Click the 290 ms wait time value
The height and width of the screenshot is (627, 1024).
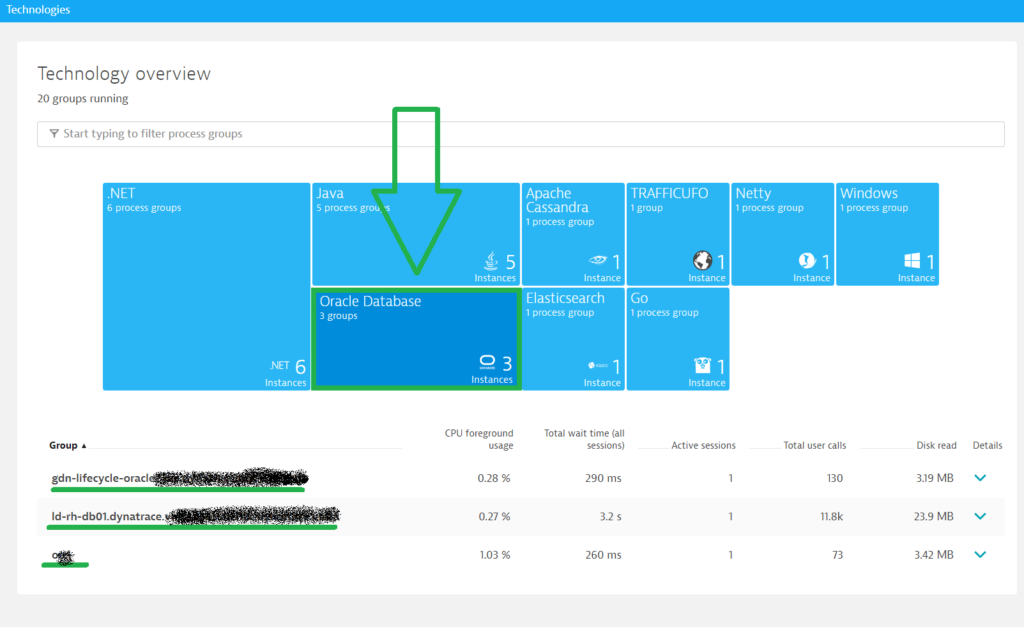coord(603,478)
